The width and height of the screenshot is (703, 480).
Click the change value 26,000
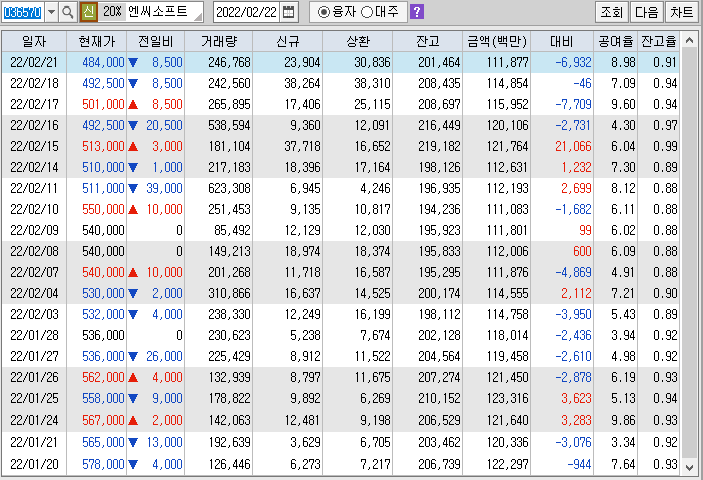[x=164, y=356]
